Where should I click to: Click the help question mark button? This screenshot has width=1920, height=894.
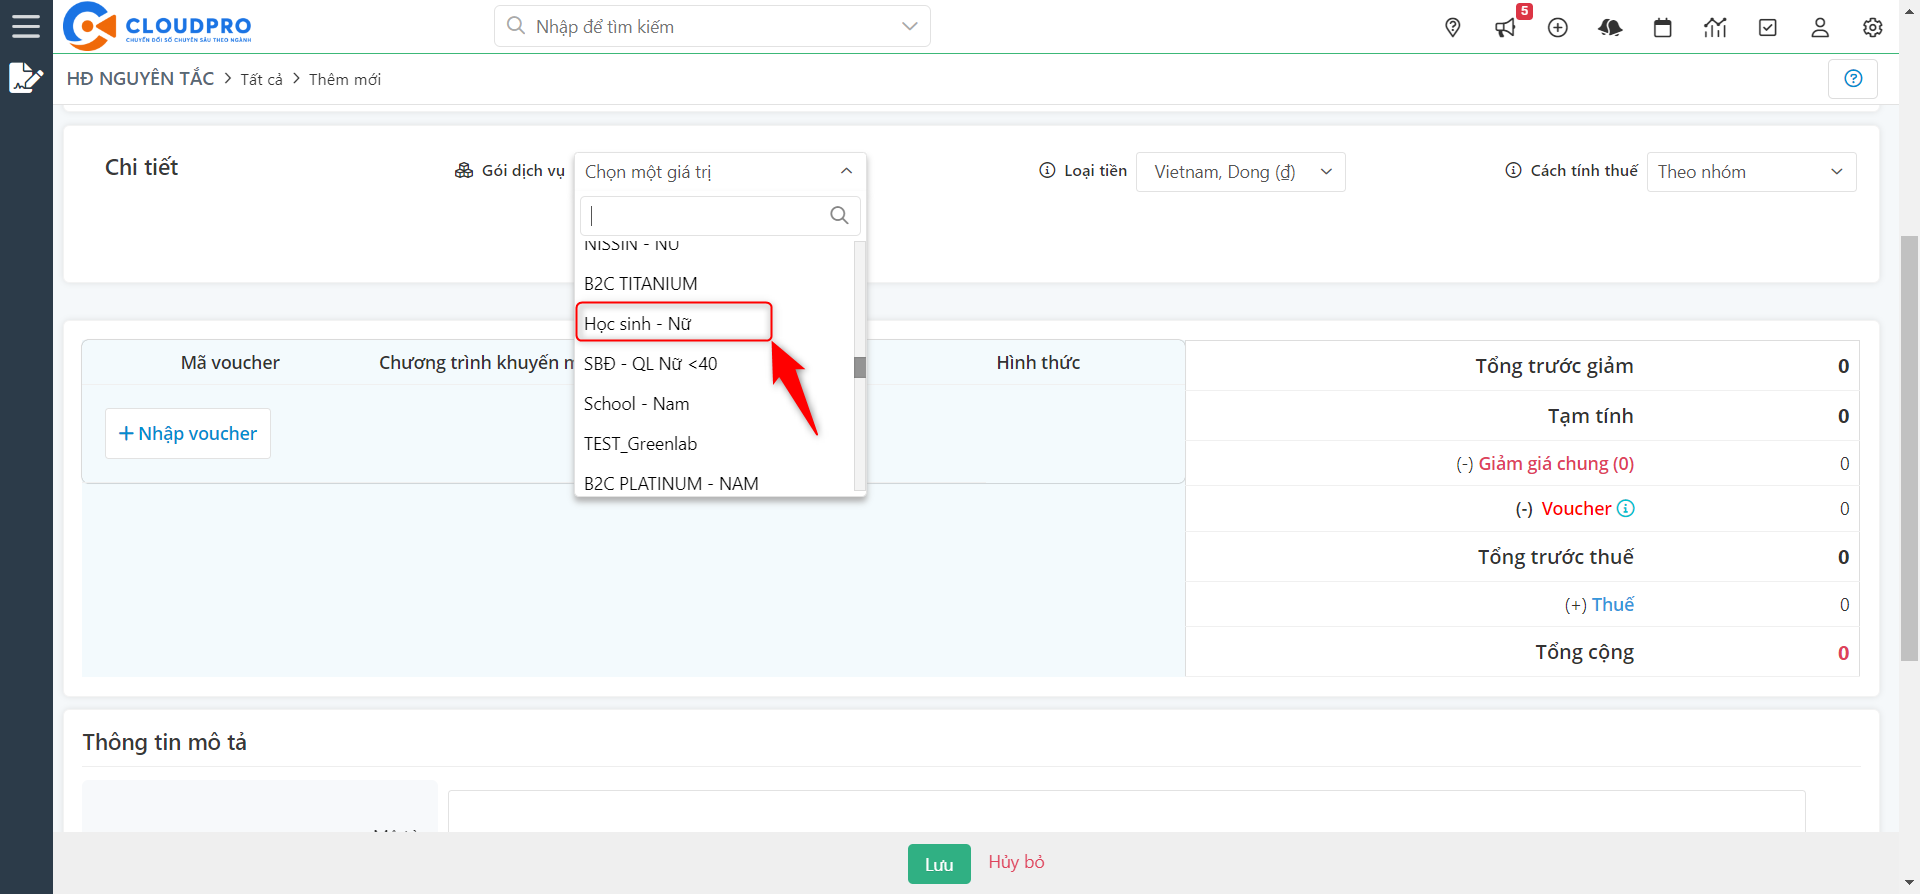tap(1853, 78)
